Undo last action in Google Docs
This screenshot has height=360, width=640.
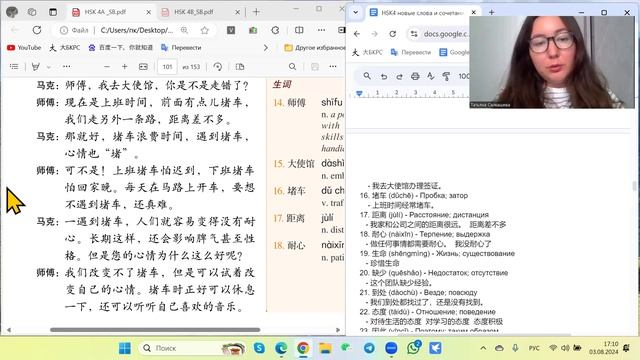click(384, 76)
